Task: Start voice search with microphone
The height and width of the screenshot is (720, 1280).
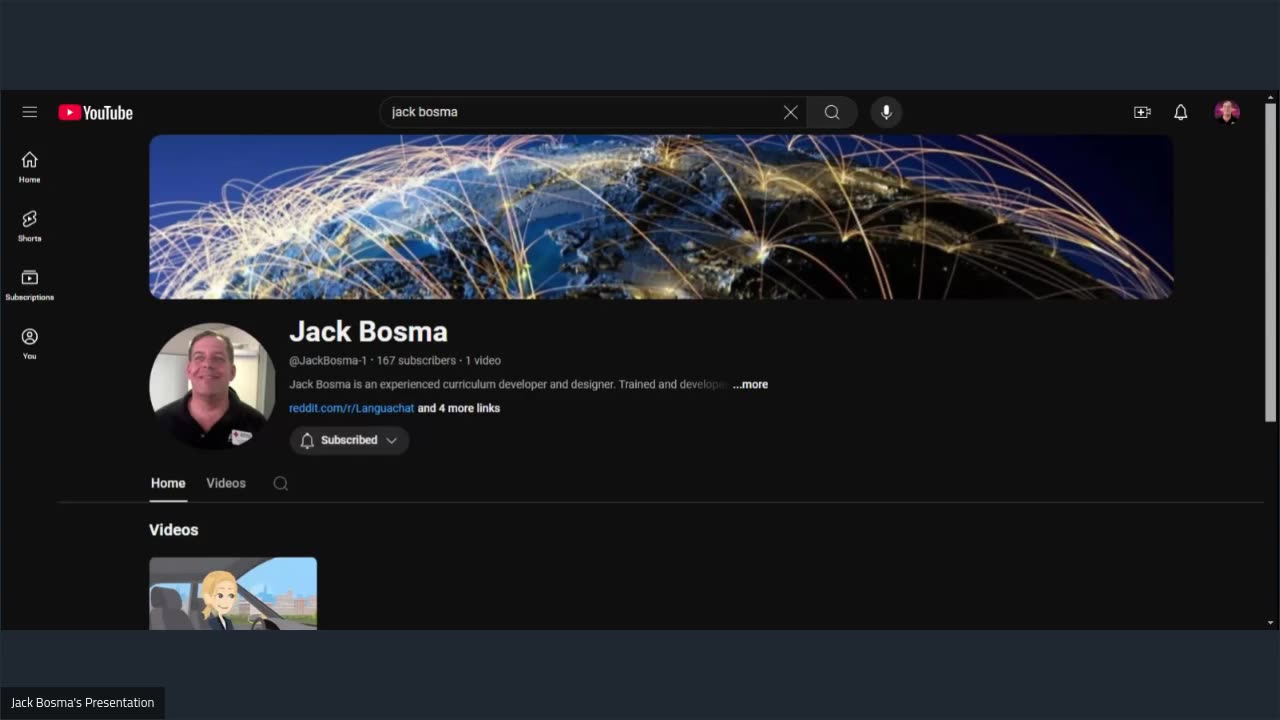Action: pos(886,112)
